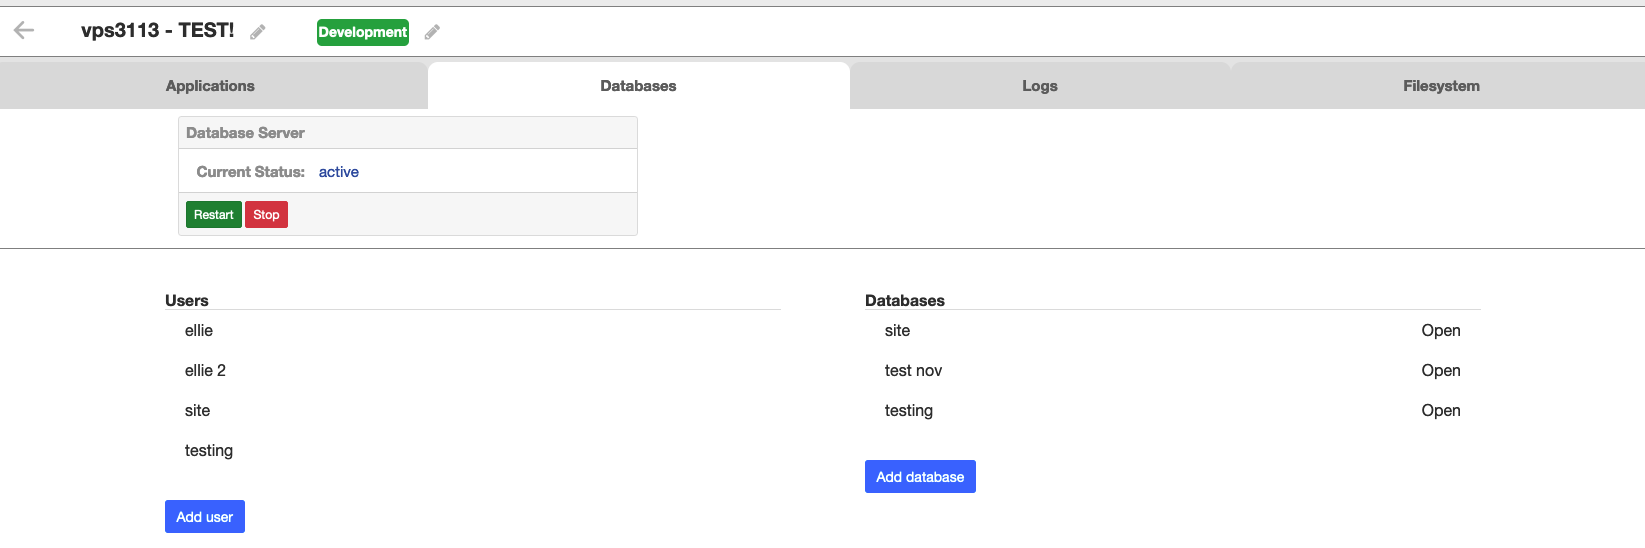1645x548 pixels.
Task: Click the Users section heading
Action: click(x=187, y=300)
